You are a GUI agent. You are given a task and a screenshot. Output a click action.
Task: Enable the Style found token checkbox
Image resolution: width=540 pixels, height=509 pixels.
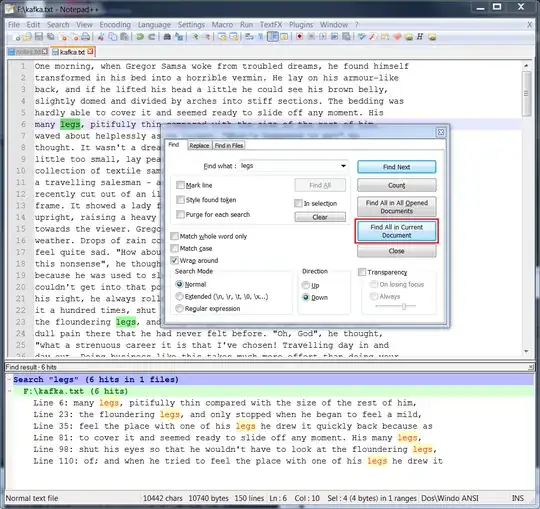(180, 200)
